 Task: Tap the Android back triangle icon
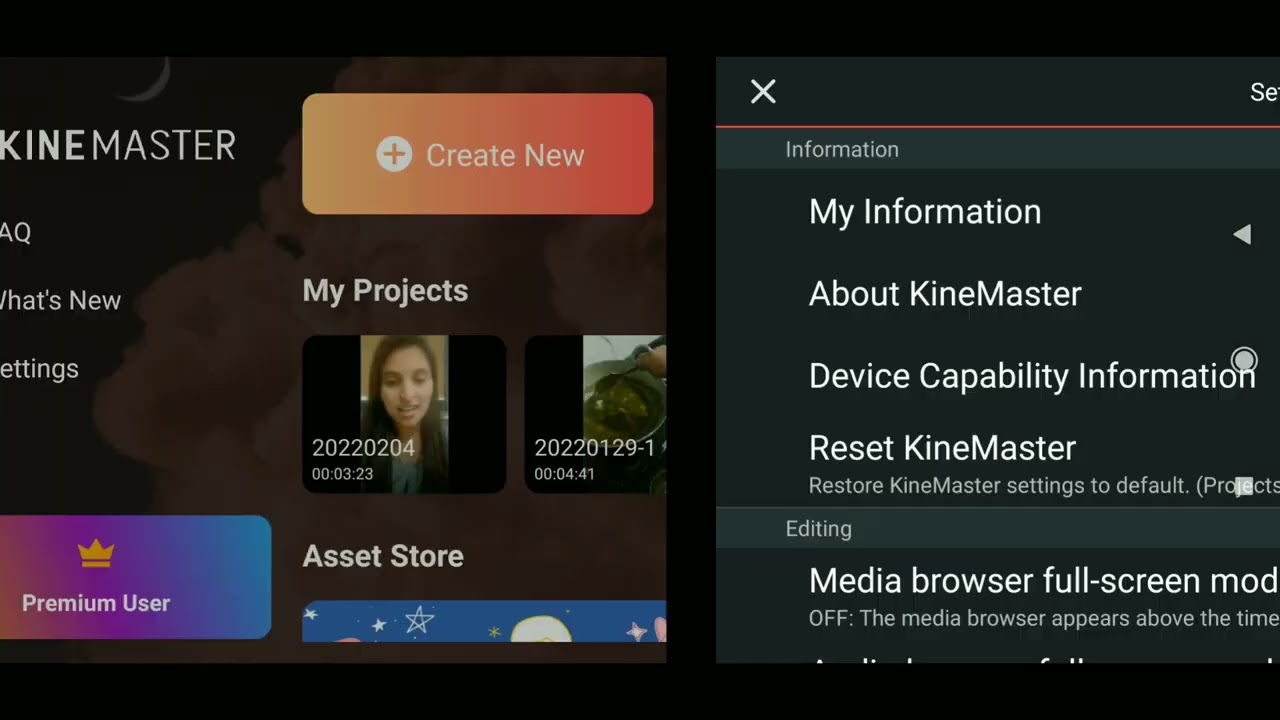point(1242,234)
